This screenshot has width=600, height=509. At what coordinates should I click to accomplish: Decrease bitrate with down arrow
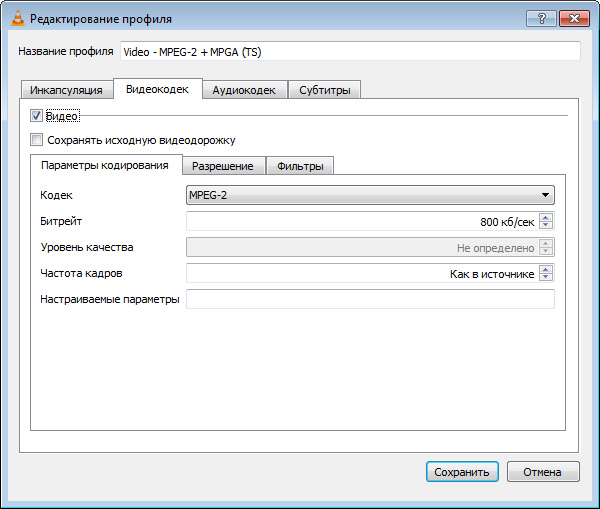[546, 225]
